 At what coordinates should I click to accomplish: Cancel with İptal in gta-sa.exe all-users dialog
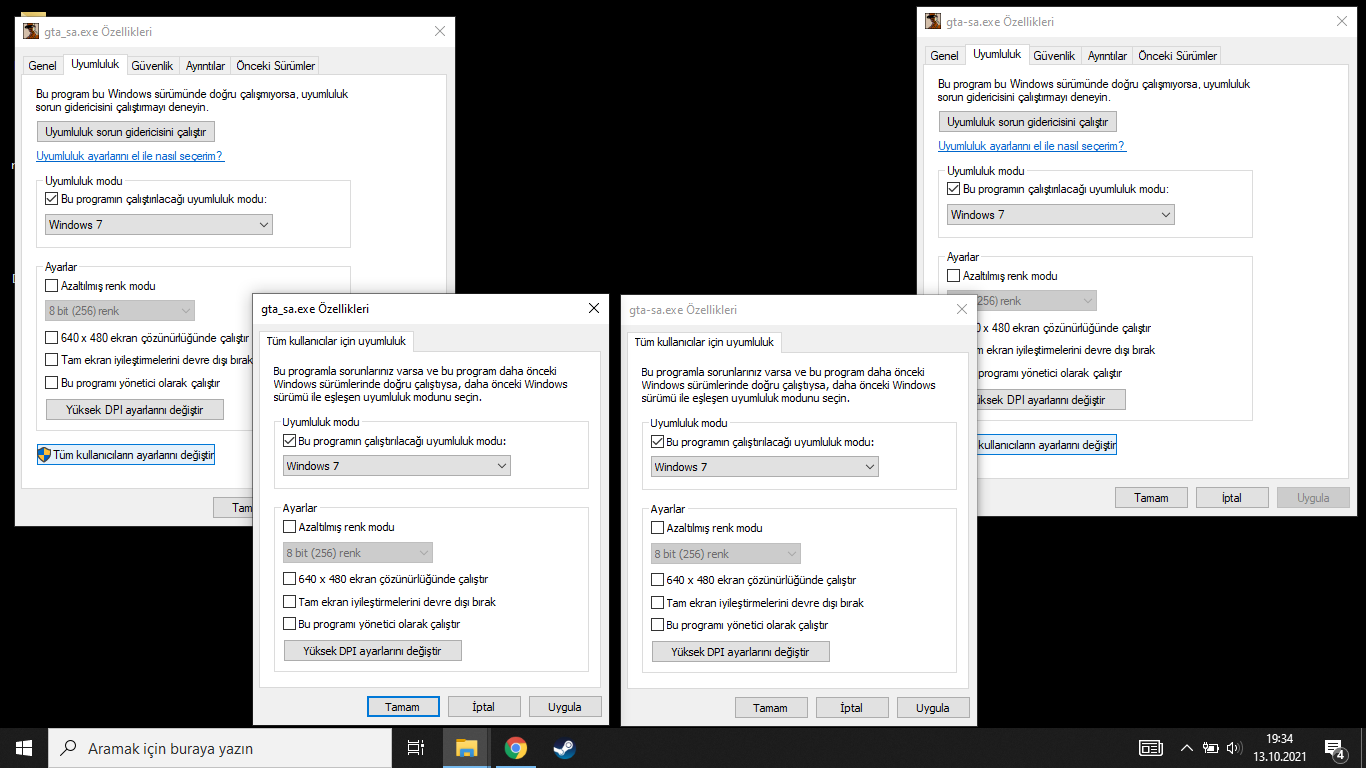pyautogui.click(x=852, y=708)
